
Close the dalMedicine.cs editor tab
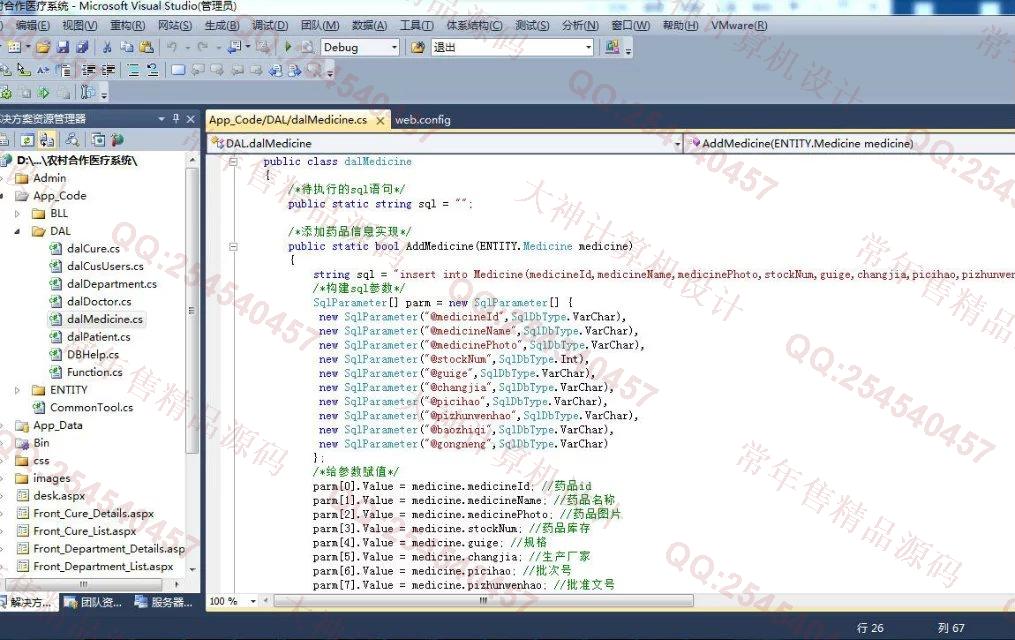click(381, 120)
